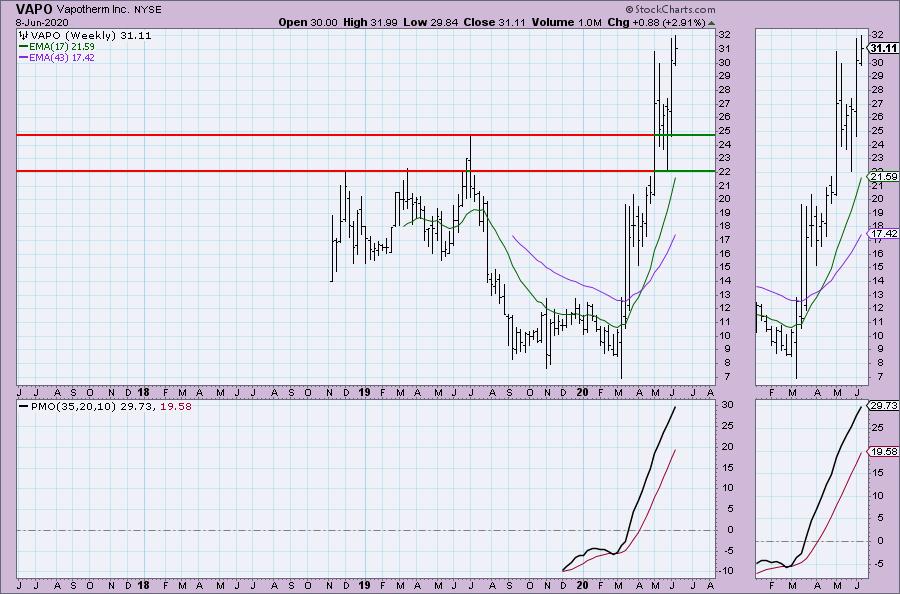Click the year 18 label under price panel

(143, 393)
